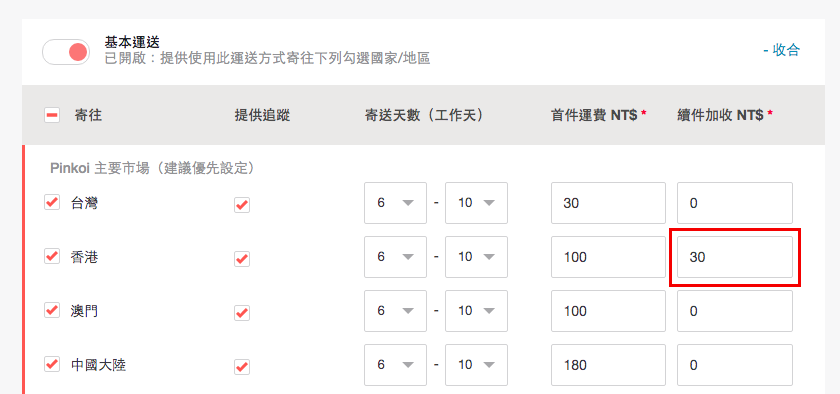
Task: Toggle tracking checkbox for 香港
Action: 242,259
